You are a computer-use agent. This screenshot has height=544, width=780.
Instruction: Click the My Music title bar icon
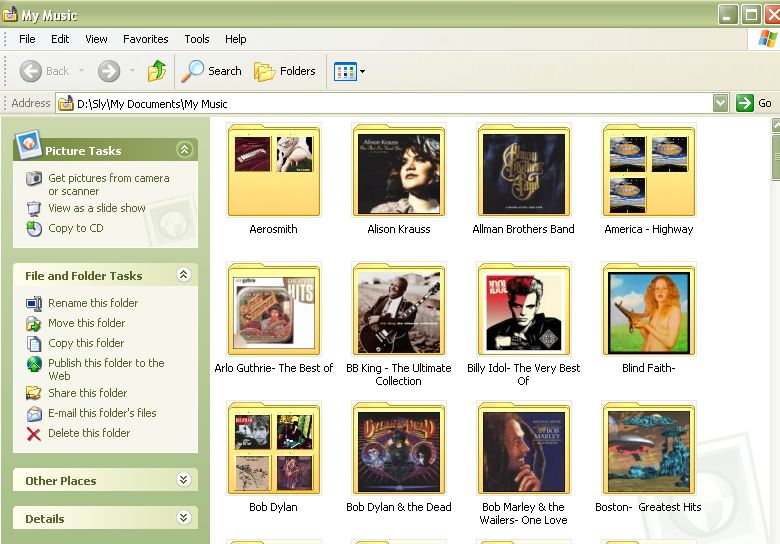point(9,14)
